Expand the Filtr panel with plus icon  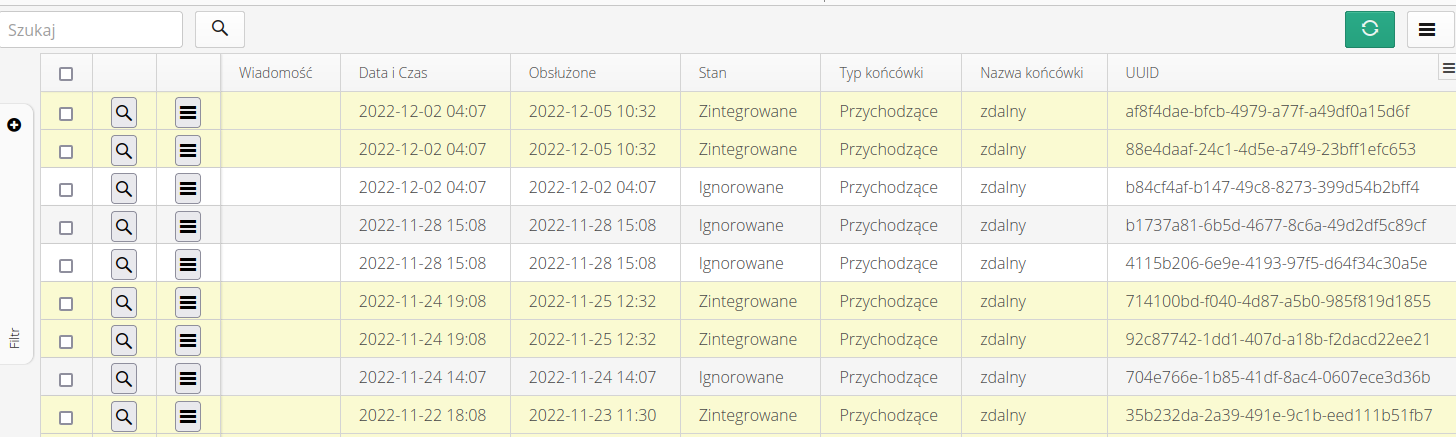point(14,125)
